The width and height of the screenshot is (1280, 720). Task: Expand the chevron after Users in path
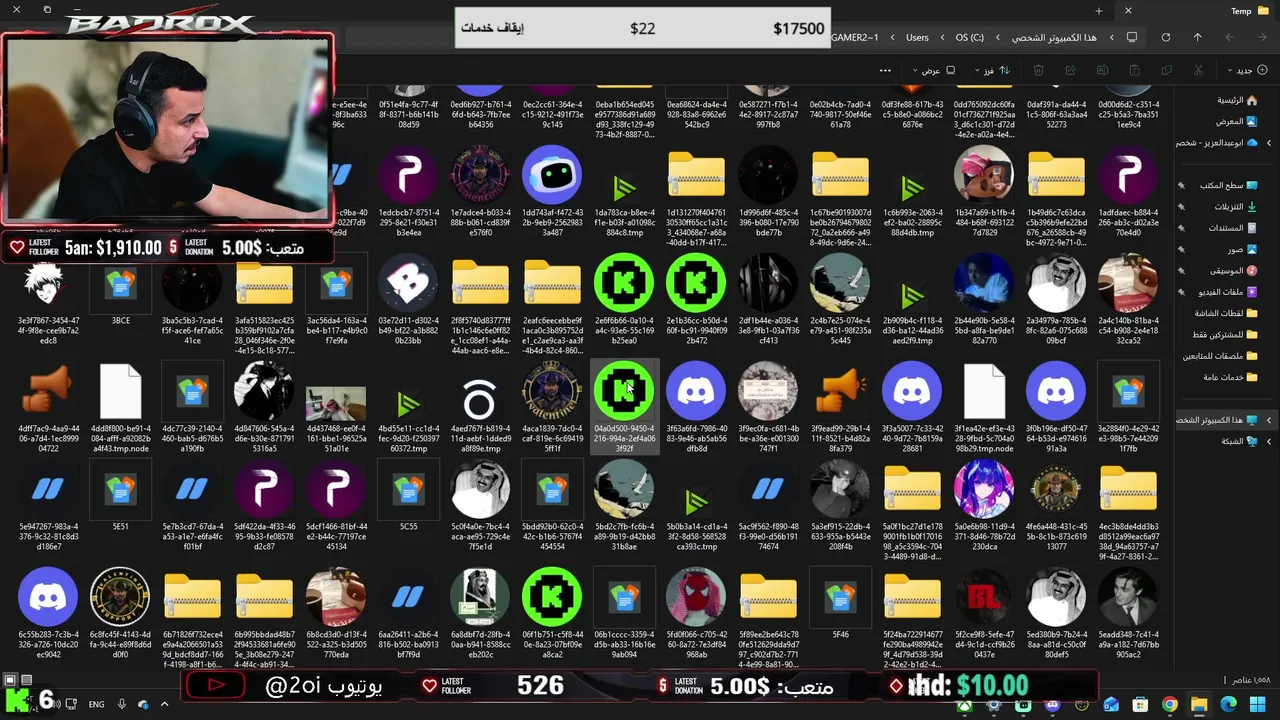tap(891, 37)
